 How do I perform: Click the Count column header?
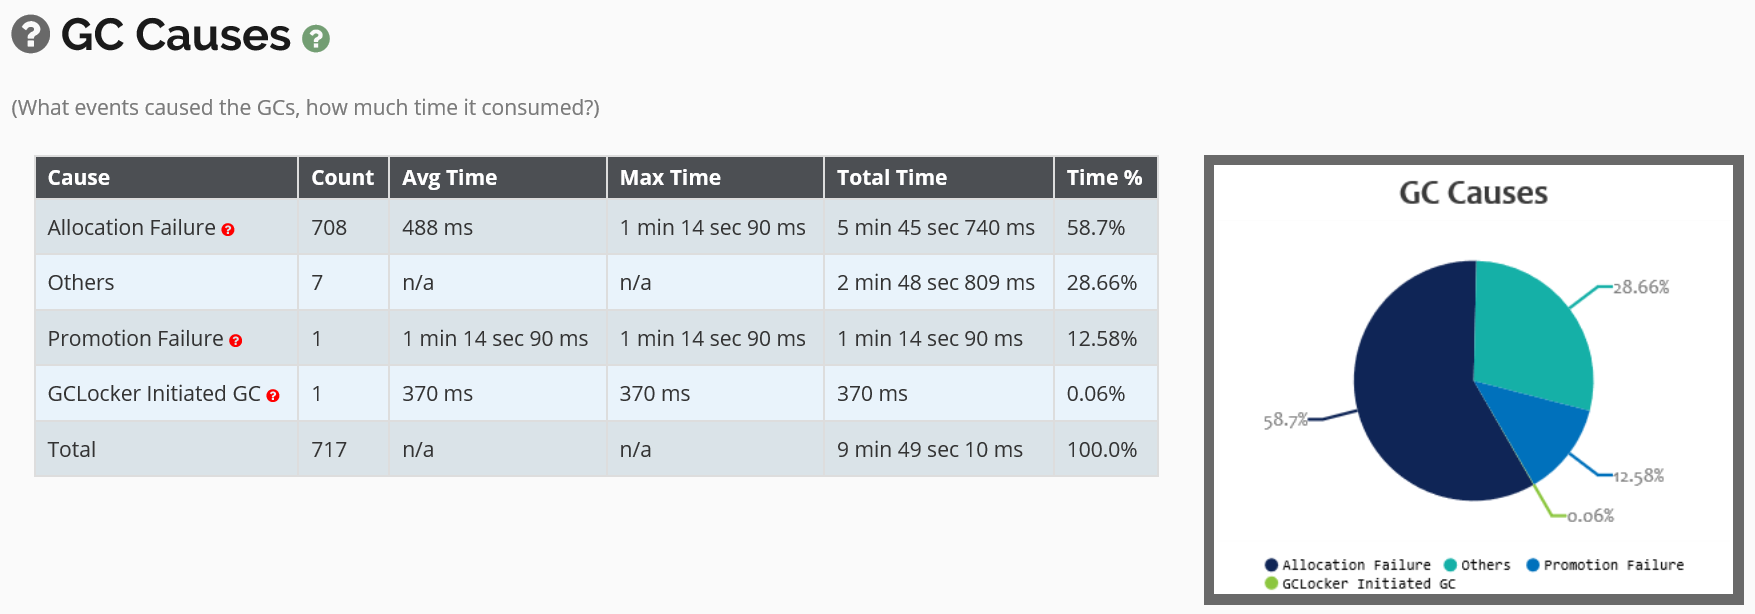(x=342, y=178)
